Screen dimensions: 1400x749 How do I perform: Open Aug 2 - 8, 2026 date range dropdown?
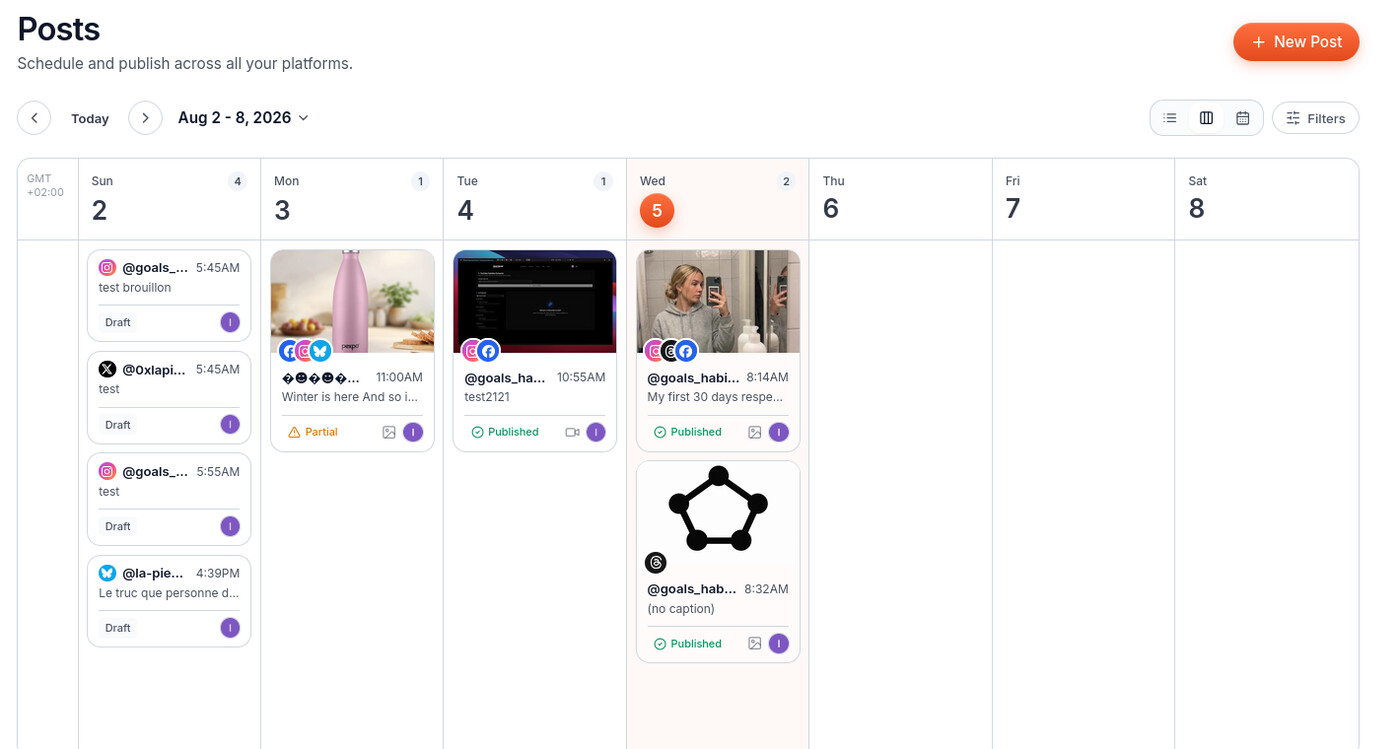pos(243,118)
